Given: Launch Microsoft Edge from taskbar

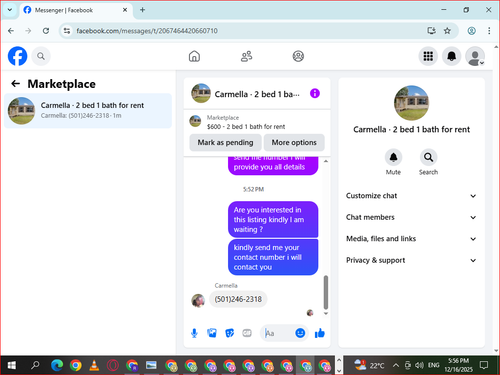Looking at the screenshot, I should click(57, 366).
